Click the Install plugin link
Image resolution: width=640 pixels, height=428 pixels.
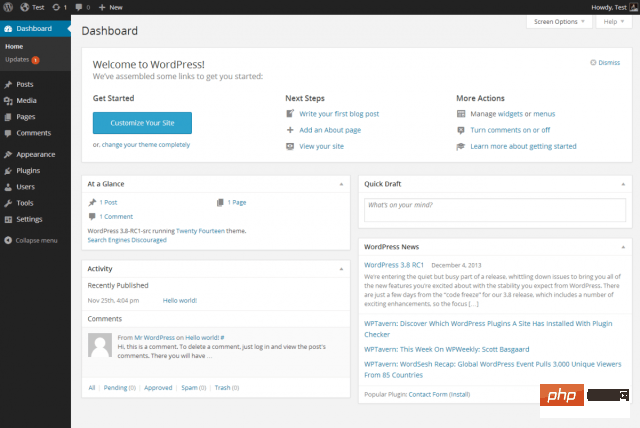coord(460,395)
